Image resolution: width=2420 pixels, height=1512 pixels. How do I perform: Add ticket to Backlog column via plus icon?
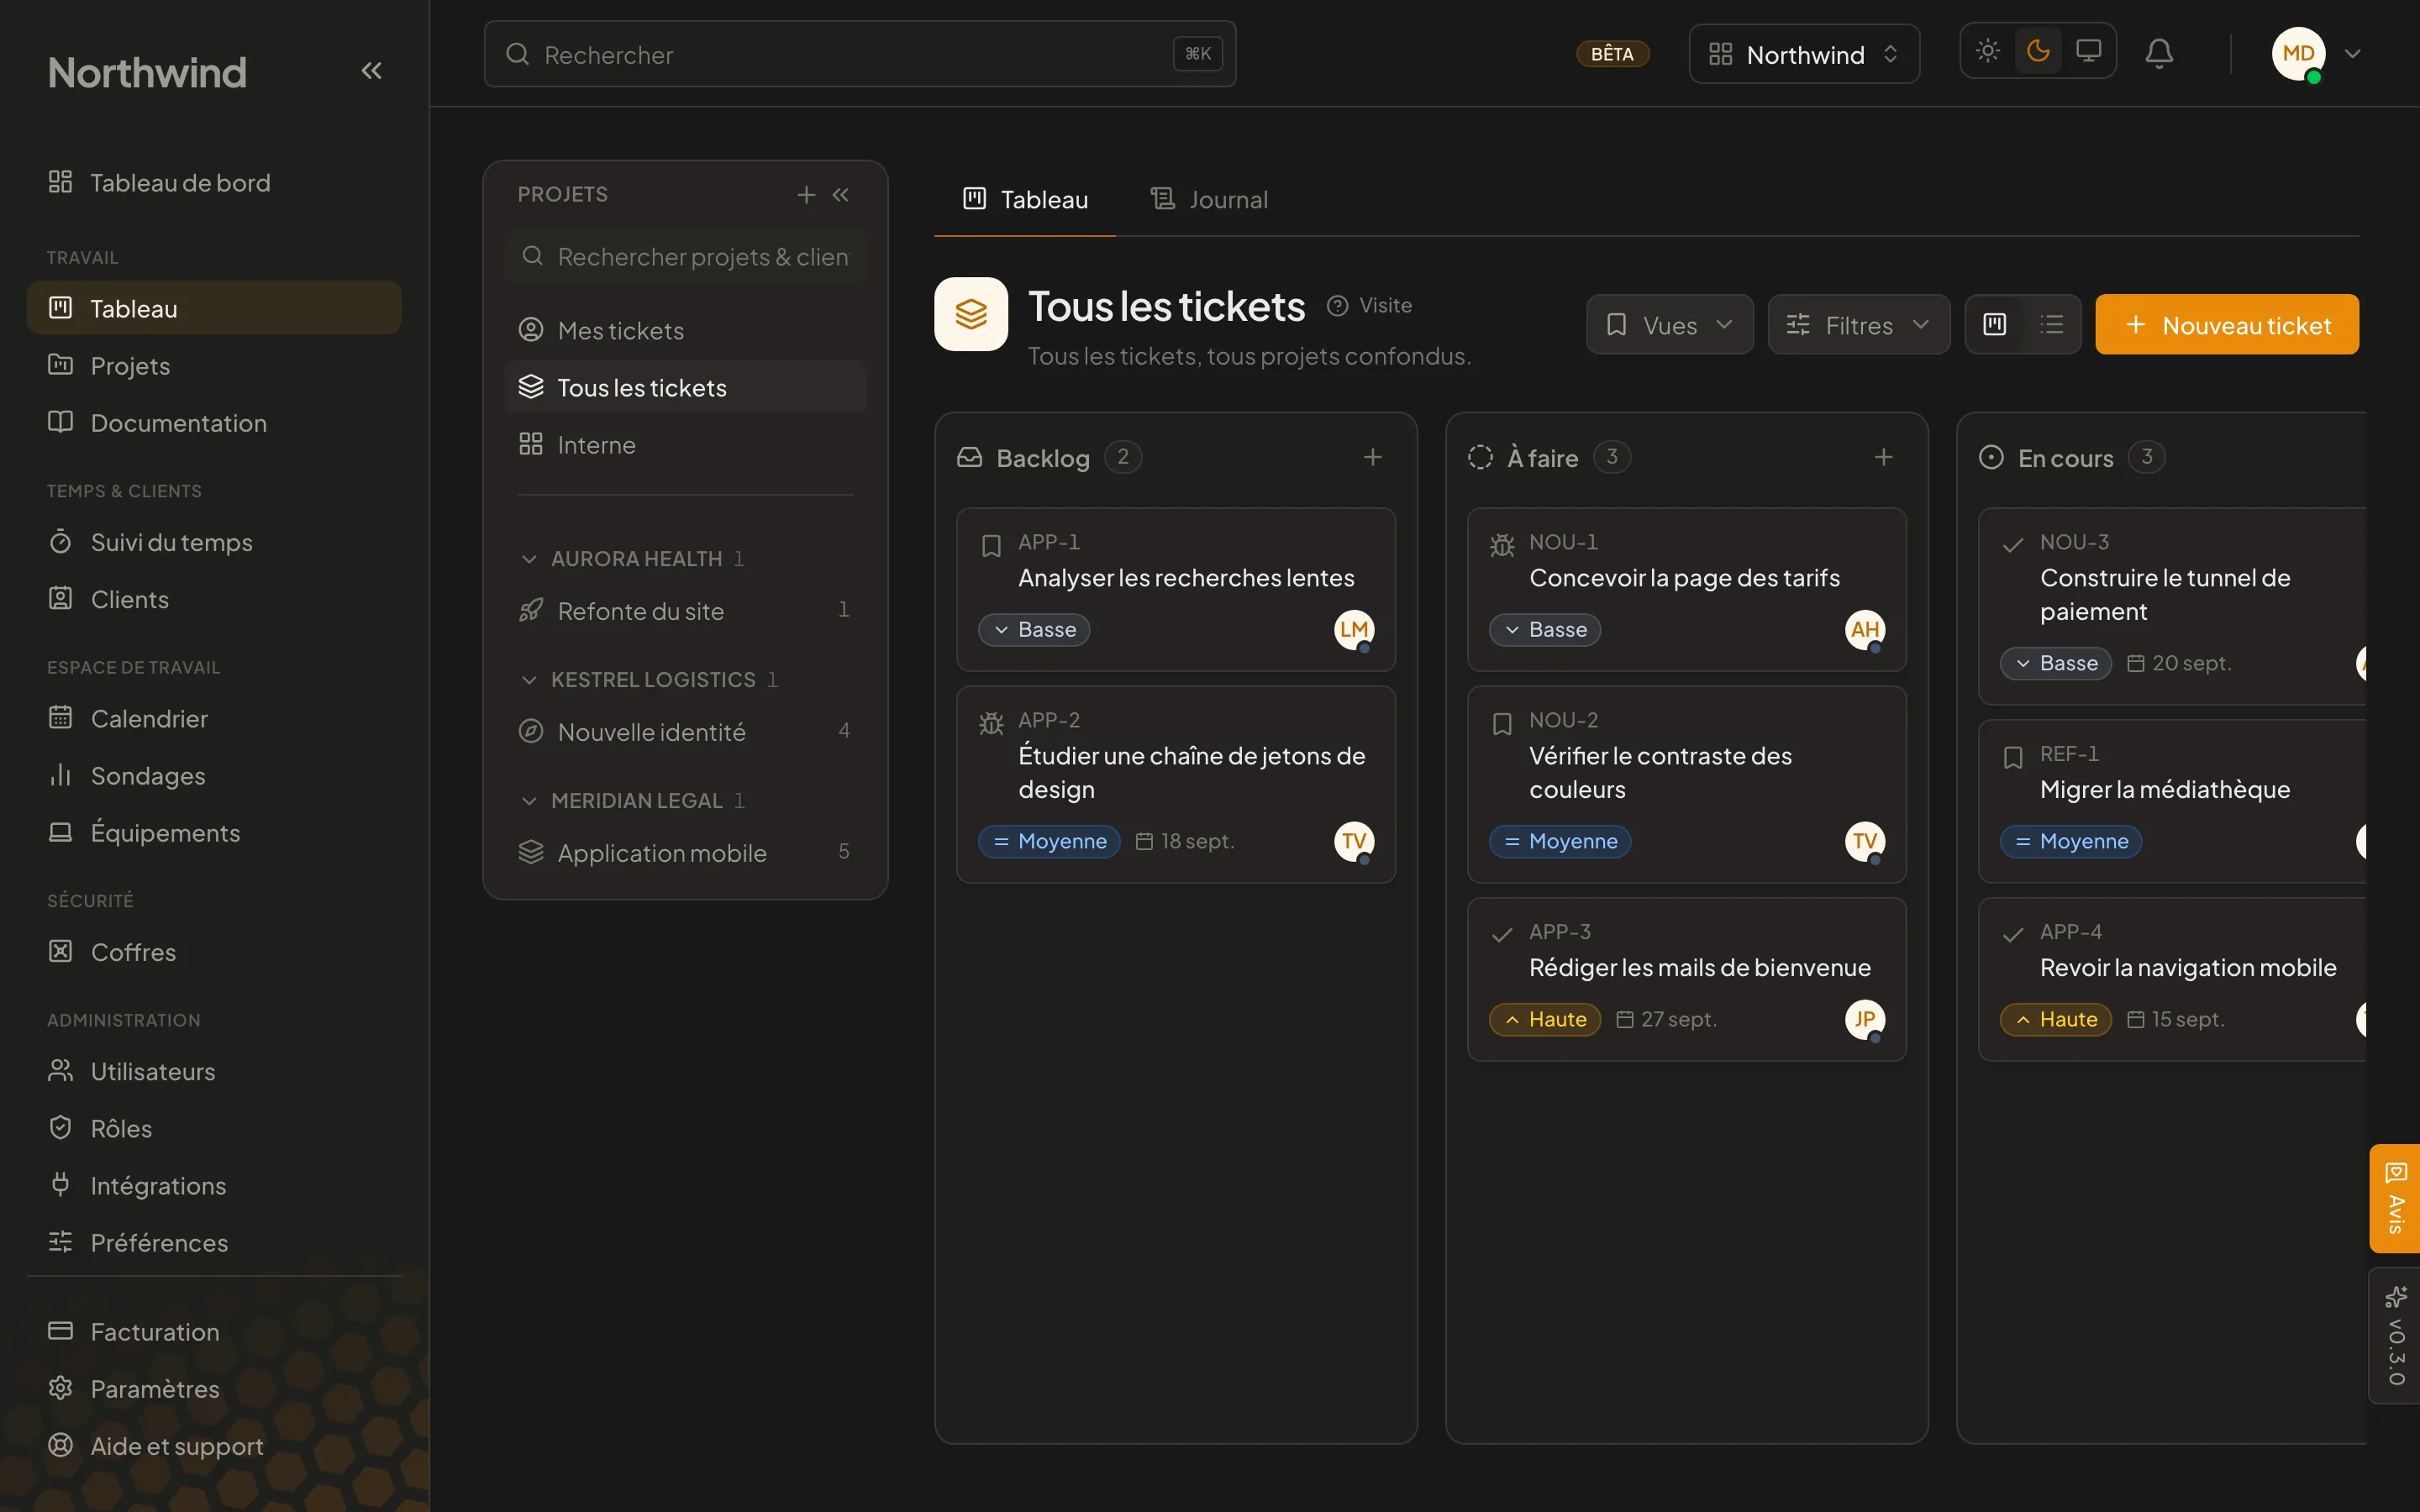click(1373, 457)
